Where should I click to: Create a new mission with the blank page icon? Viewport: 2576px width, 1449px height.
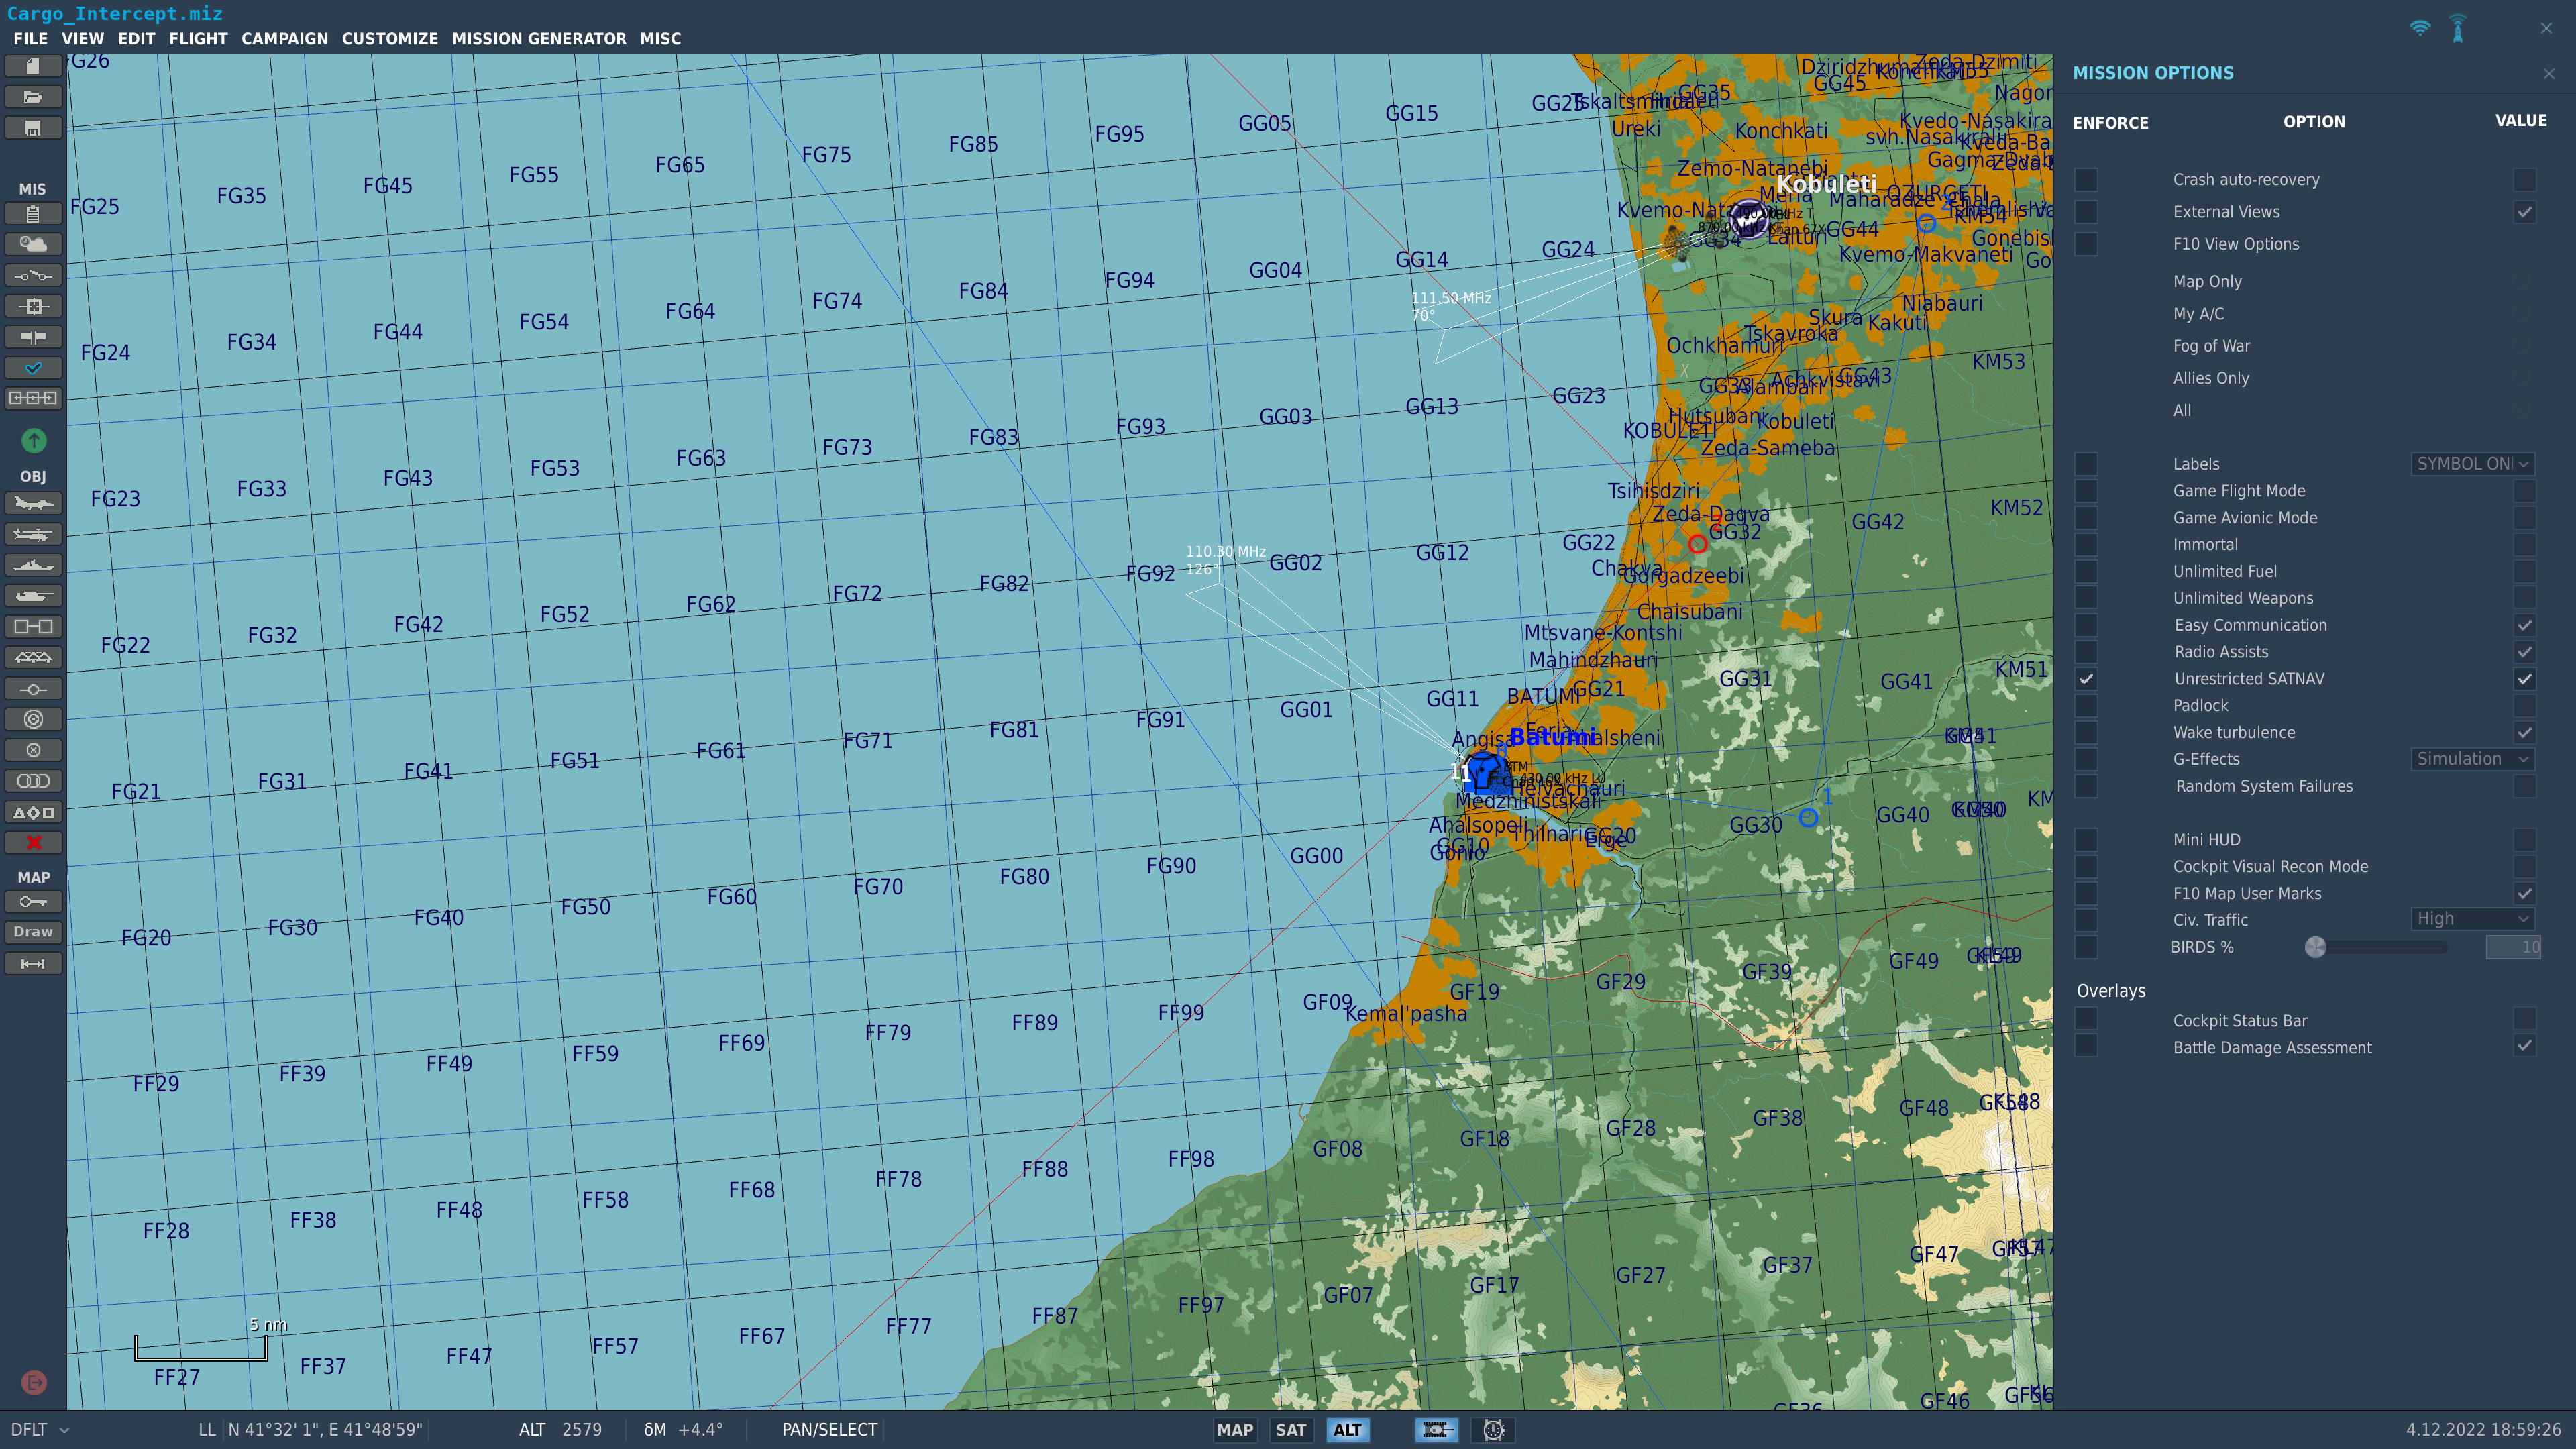pos(33,66)
